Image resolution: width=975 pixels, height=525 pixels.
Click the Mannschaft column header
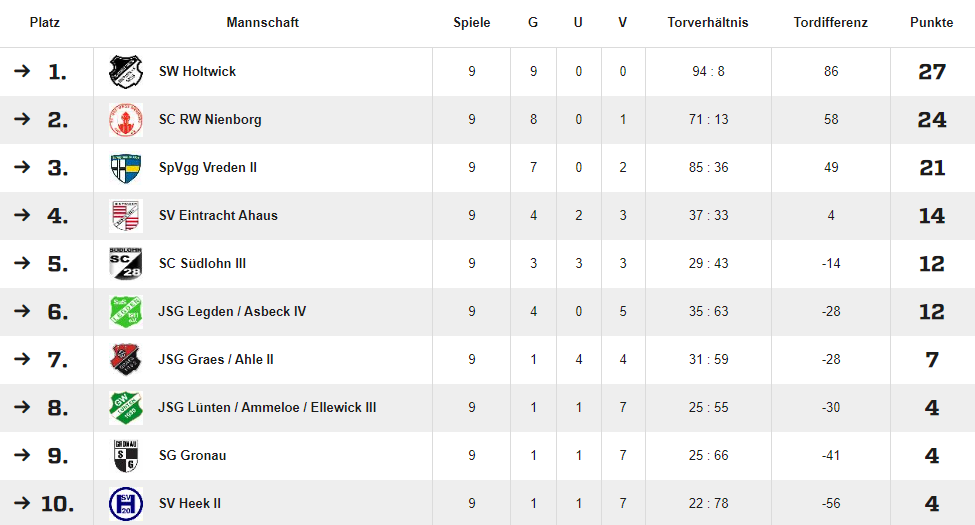point(262,22)
